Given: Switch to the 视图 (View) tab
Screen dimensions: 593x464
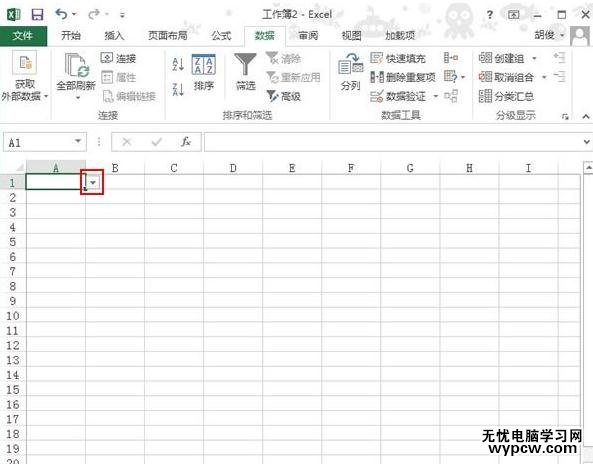Looking at the screenshot, I should [x=351, y=36].
